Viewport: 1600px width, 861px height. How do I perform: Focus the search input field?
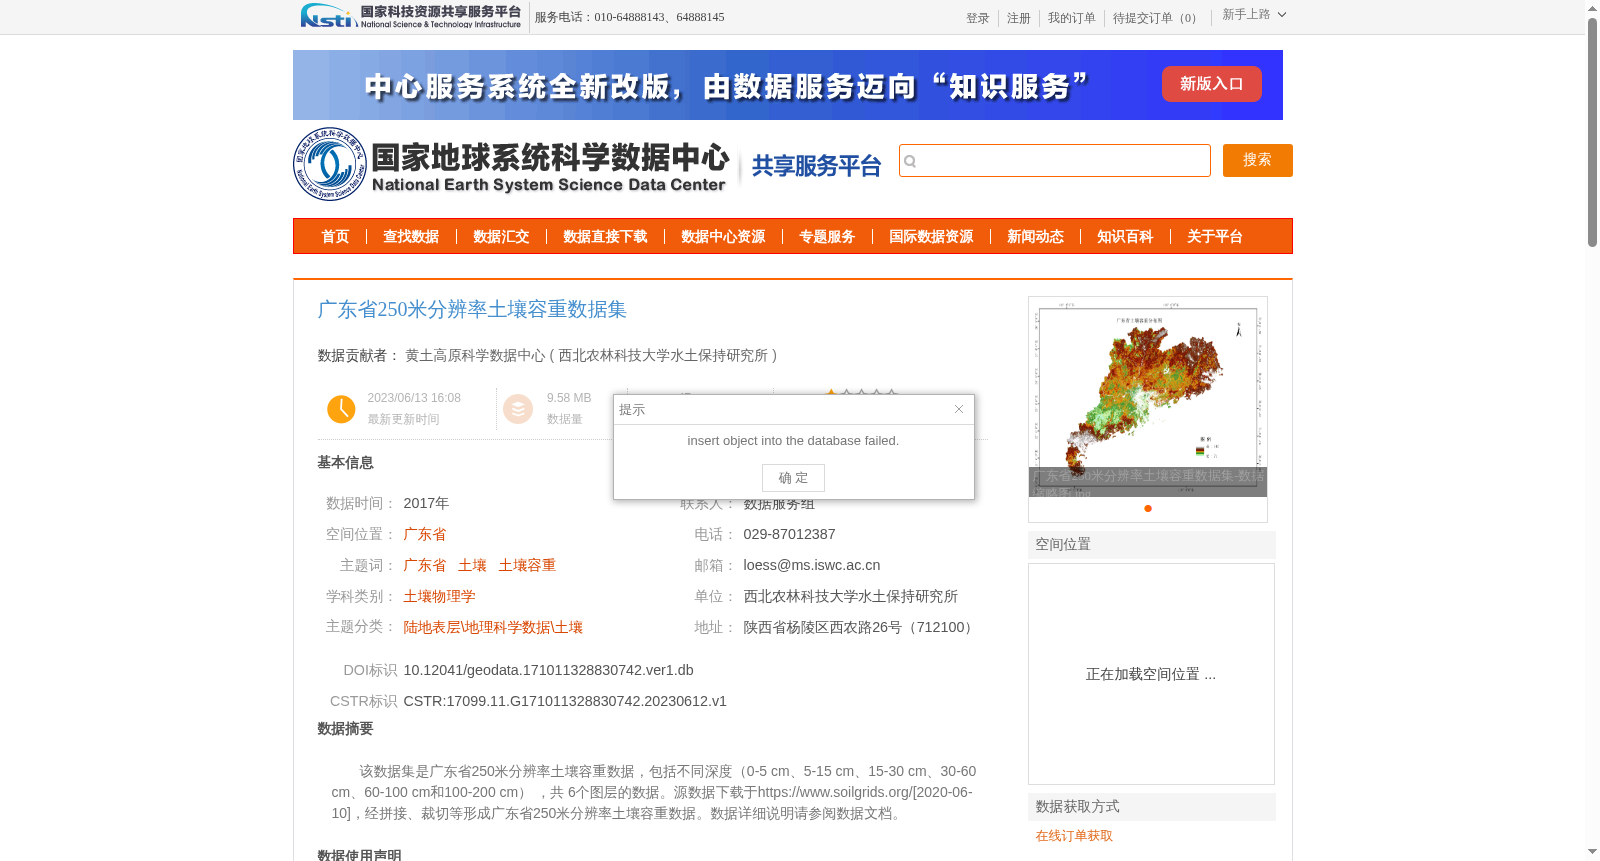pyautogui.click(x=1055, y=161)
